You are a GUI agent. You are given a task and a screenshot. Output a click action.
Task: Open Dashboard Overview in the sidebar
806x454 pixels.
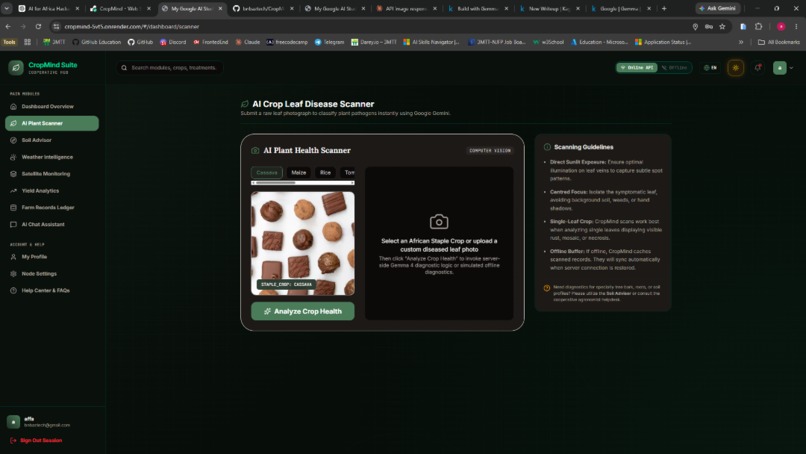pyautogui.click(x=47, y=106)
